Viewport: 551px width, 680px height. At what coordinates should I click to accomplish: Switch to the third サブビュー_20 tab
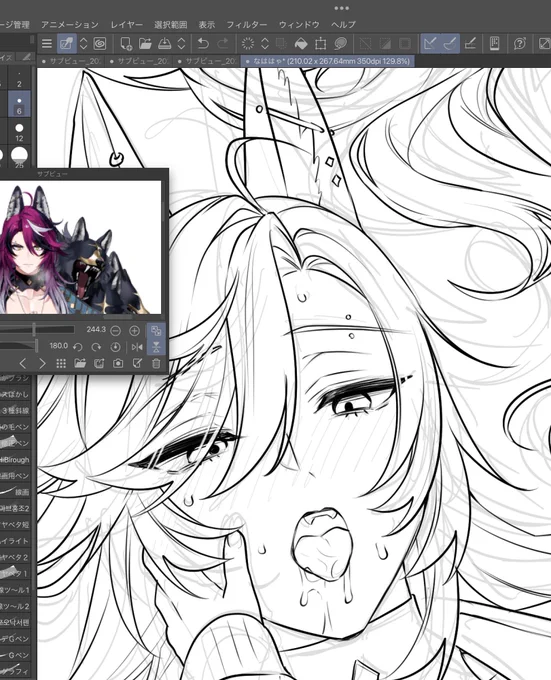click(207, 61)
